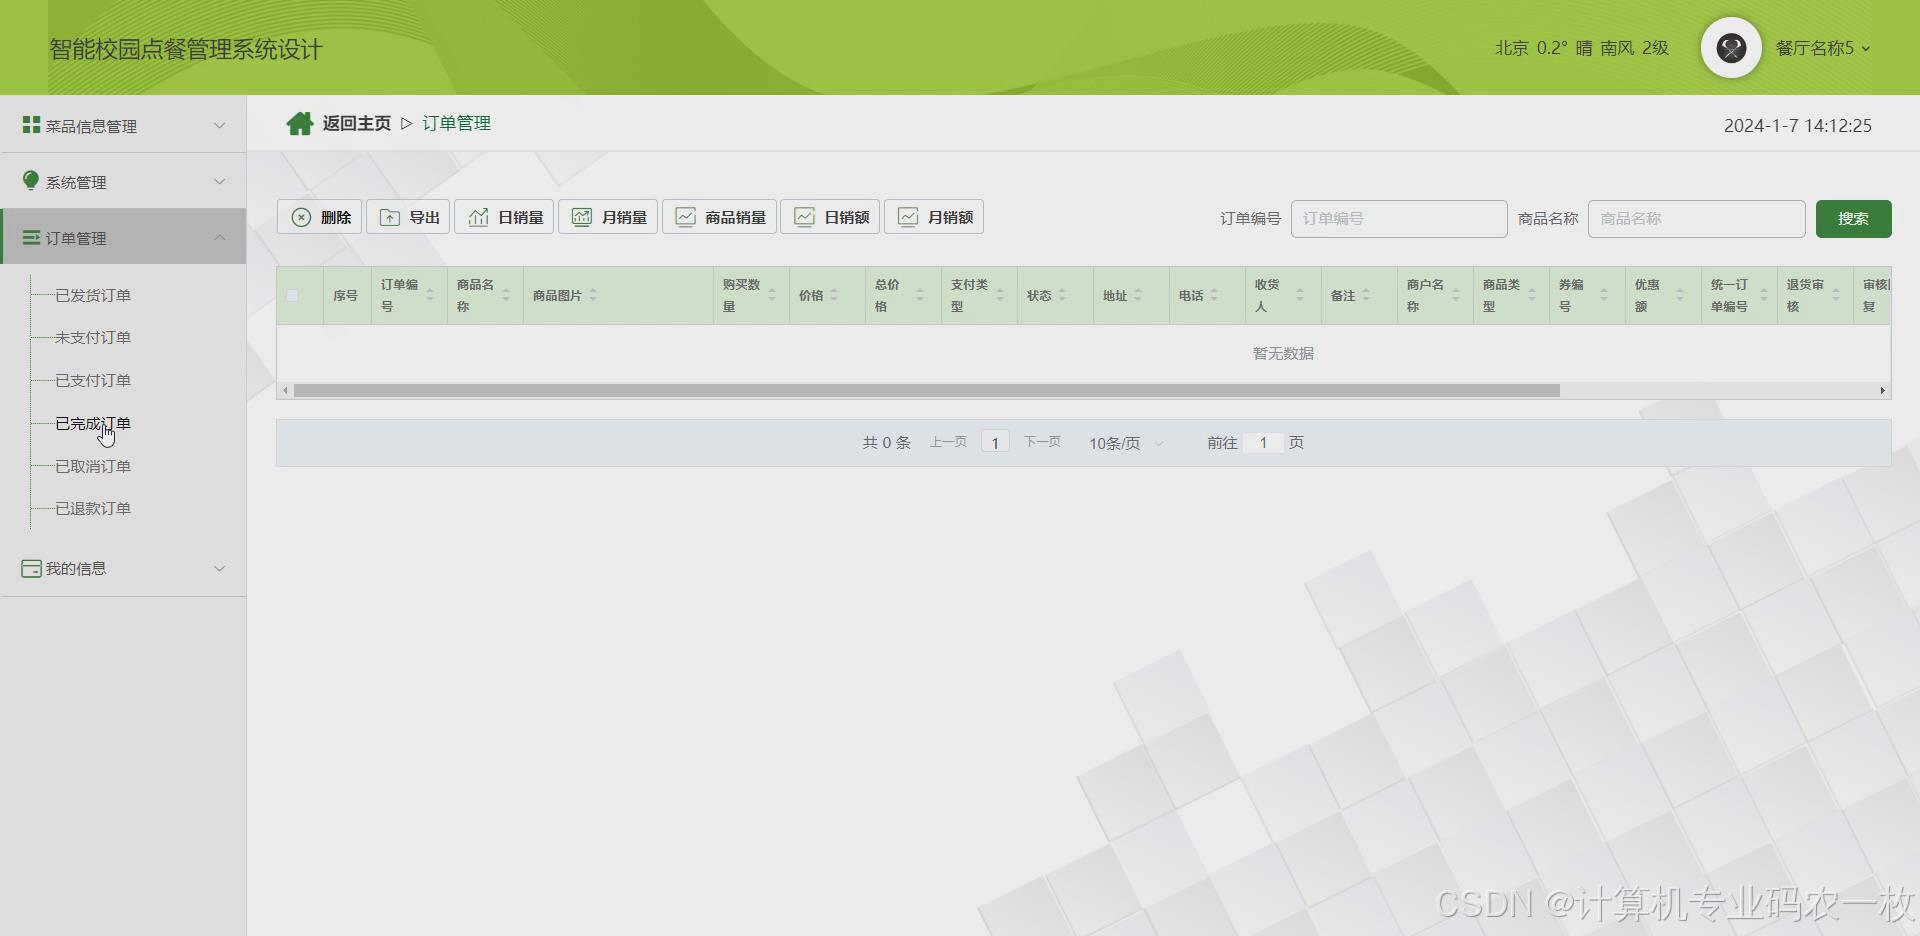Select 已退款订单 from order submenu
Screen dimensions: 1920x936
[x=92, y=508]
